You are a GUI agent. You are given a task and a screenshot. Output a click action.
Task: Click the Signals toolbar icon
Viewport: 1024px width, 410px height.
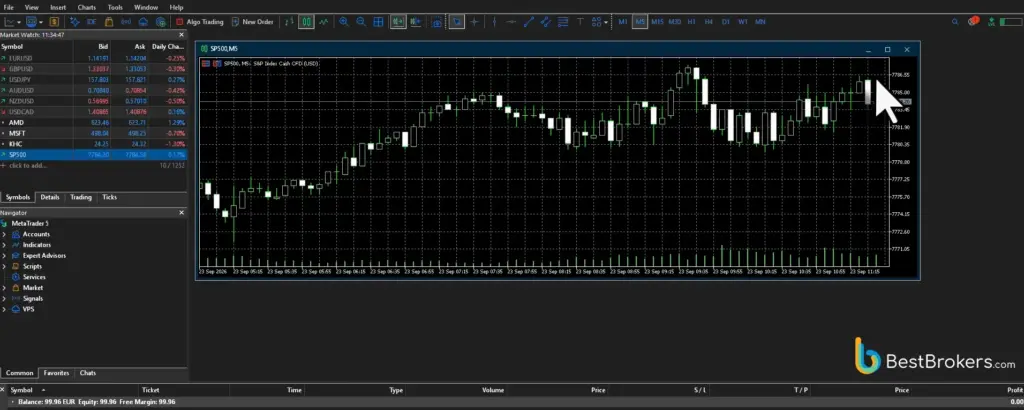tap(126, 22)
